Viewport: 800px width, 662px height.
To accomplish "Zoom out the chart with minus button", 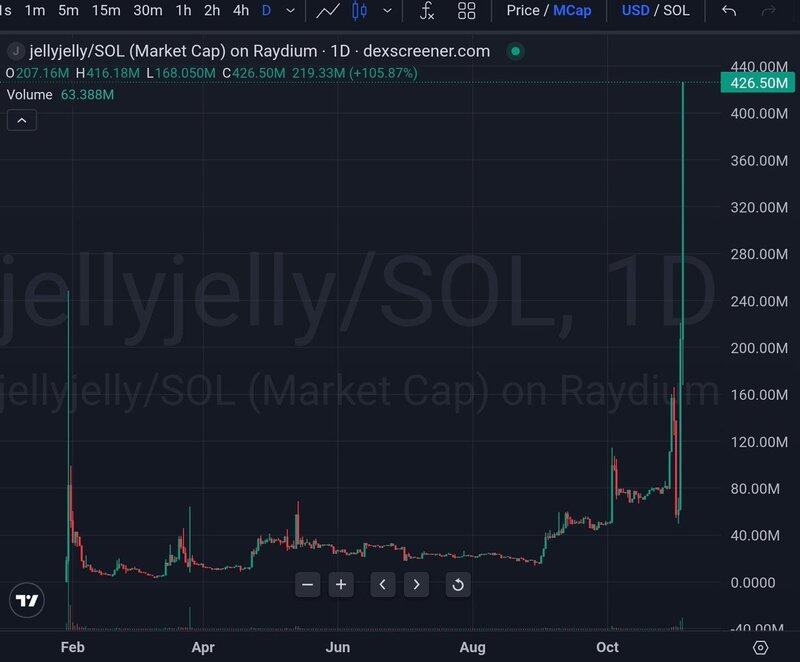I will (307, 584).
